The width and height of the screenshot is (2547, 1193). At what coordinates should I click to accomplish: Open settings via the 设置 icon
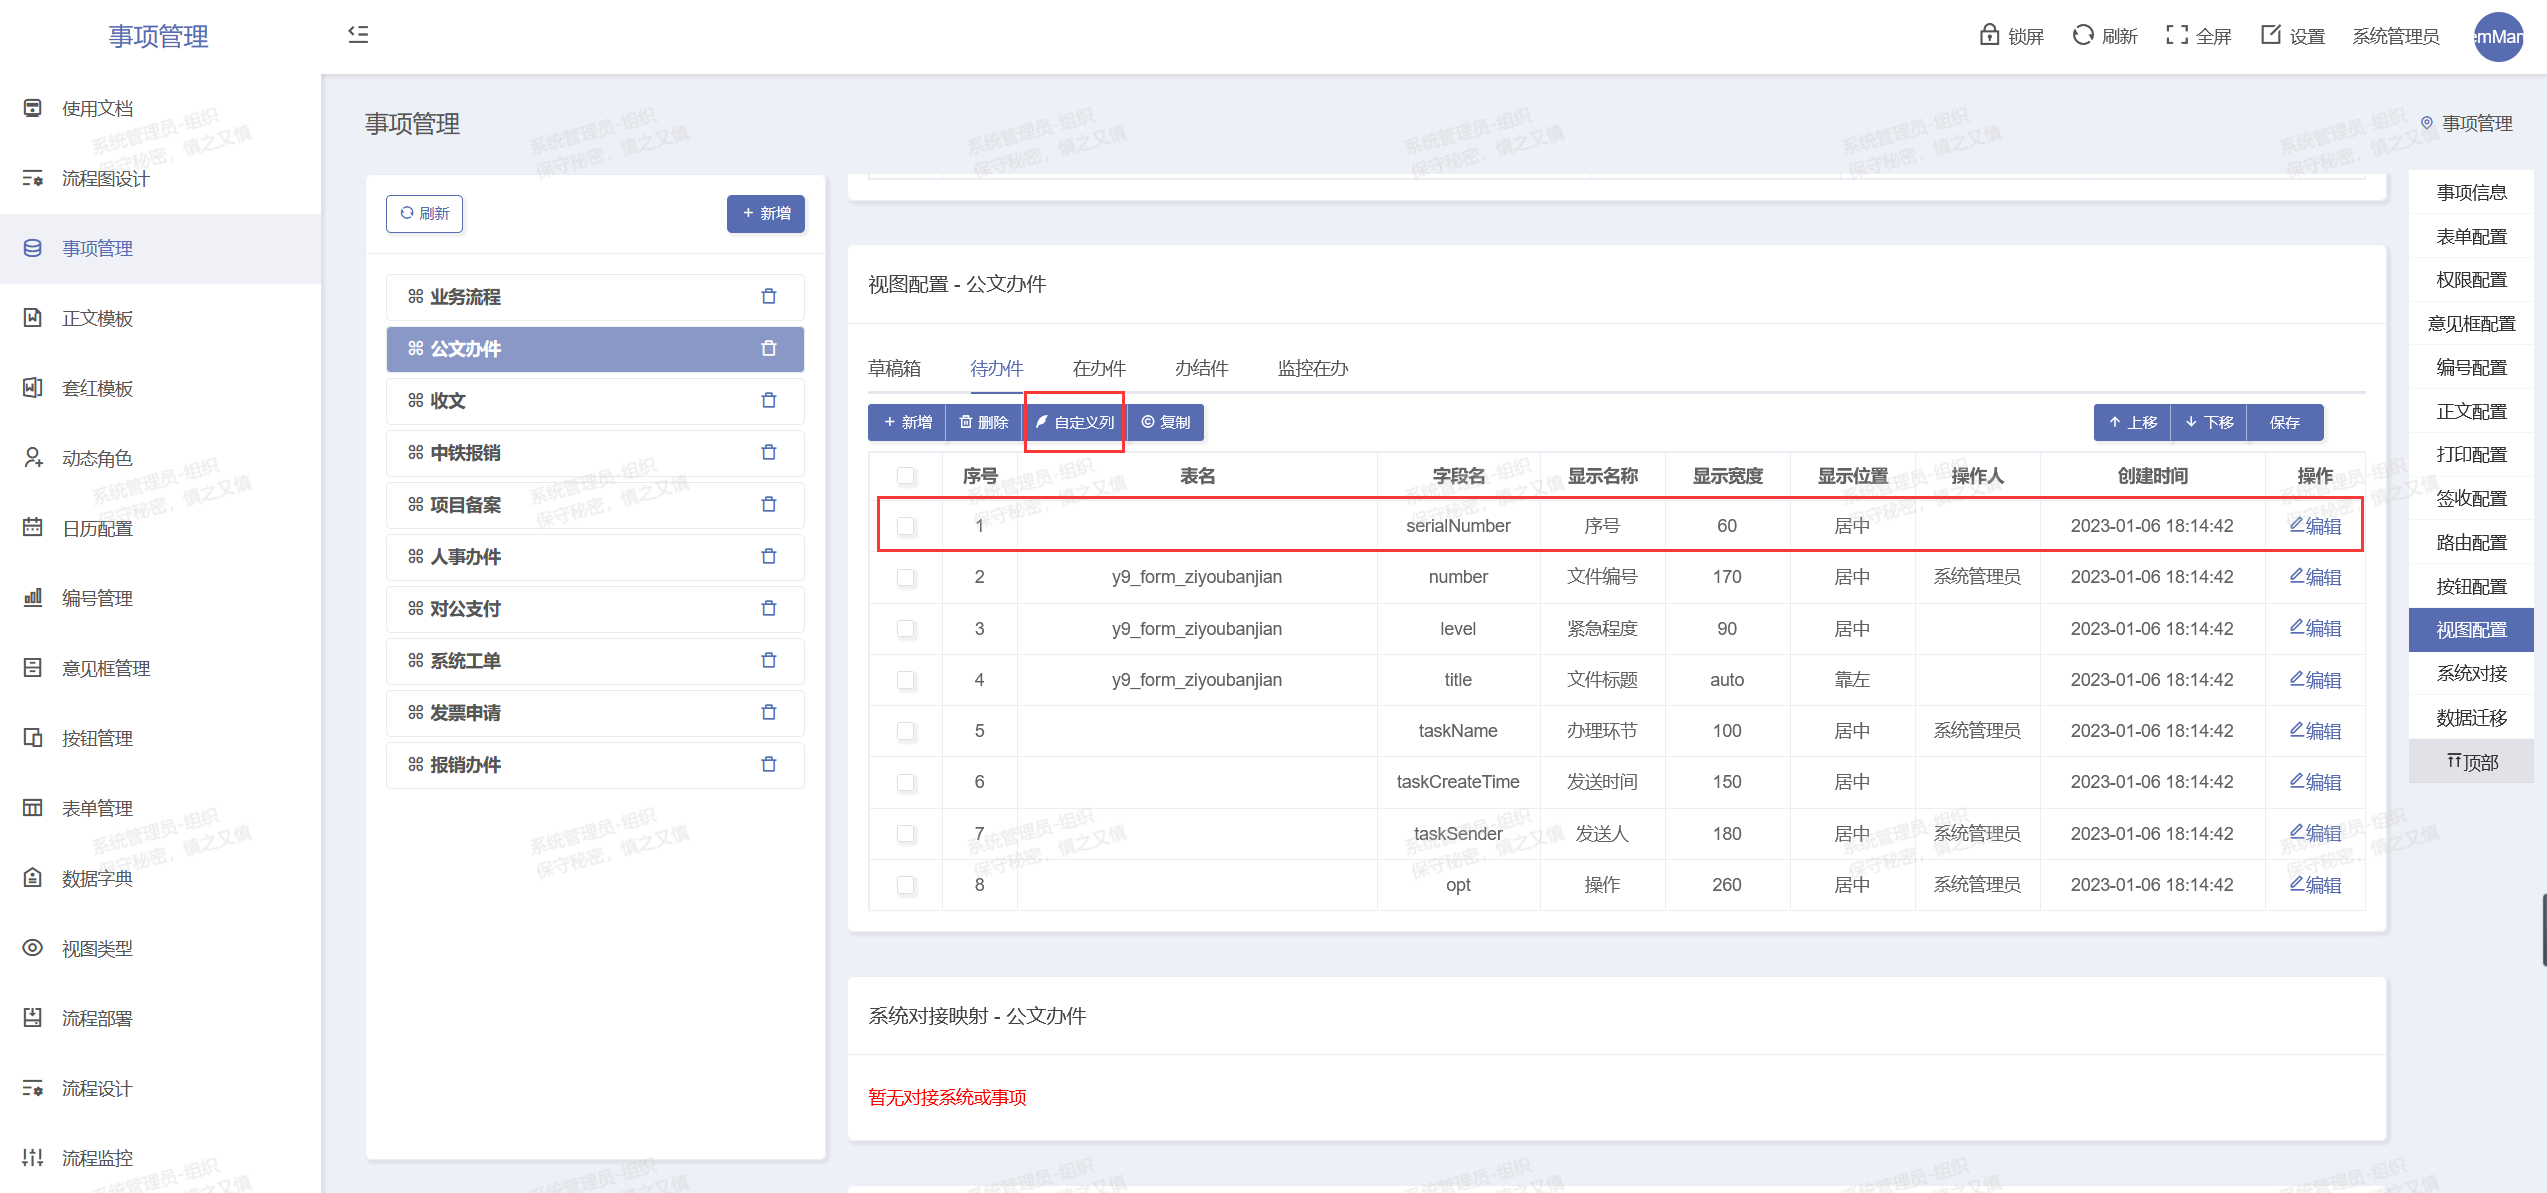tap(2271, 35)
